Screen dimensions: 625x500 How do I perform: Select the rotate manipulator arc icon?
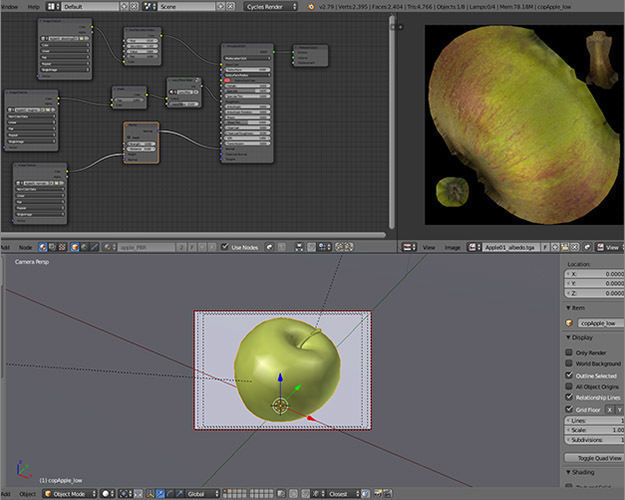pyautogui.click(x=169, y=494)
